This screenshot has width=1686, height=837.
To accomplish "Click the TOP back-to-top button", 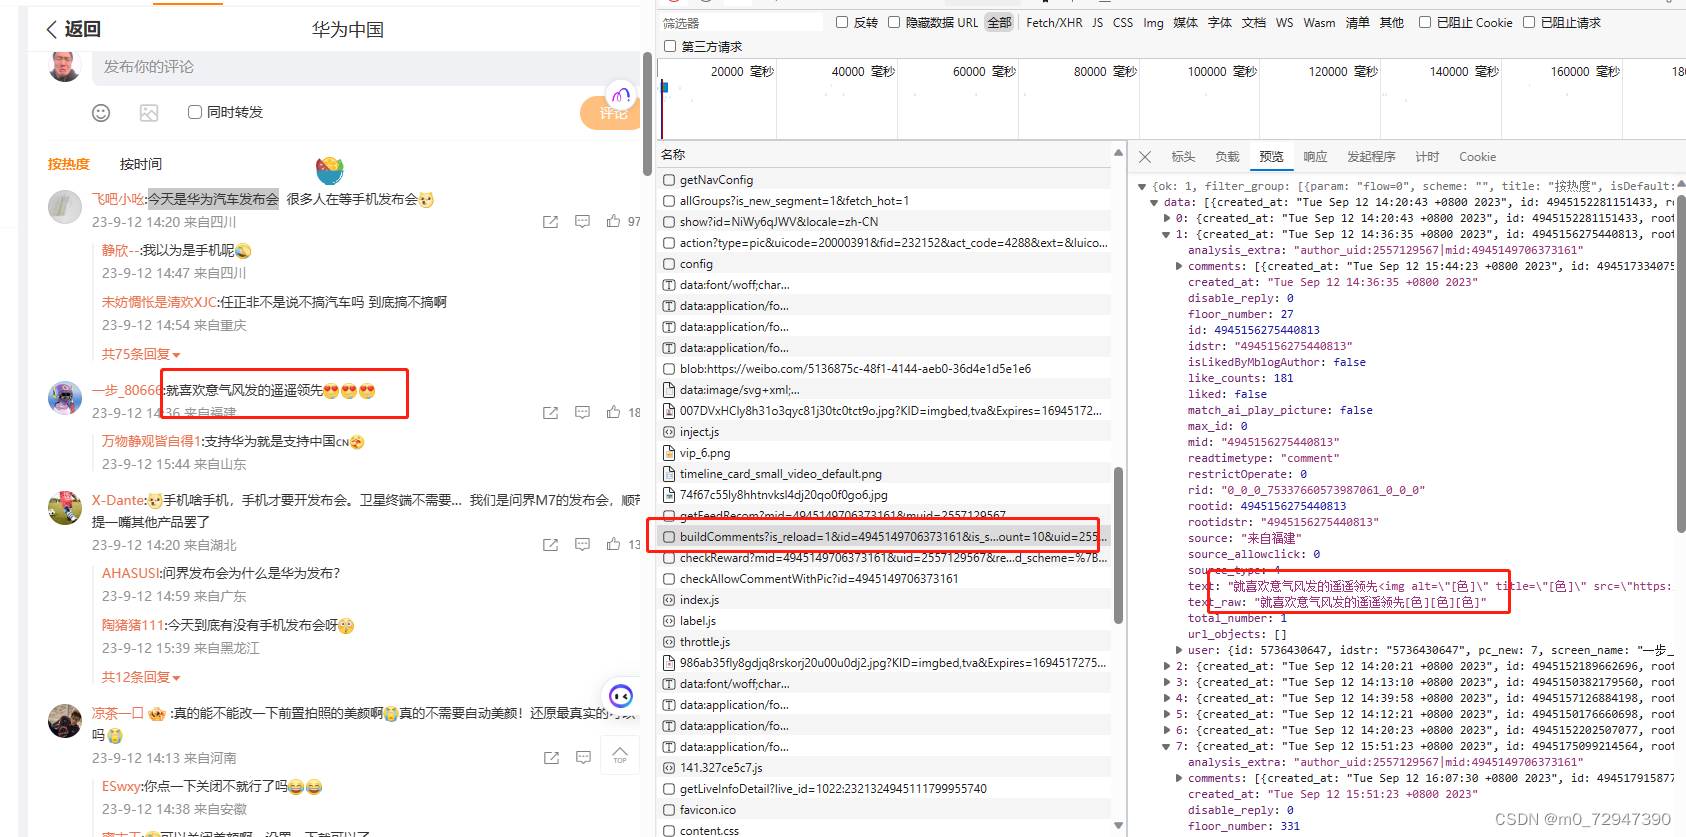I will [620, 755].
